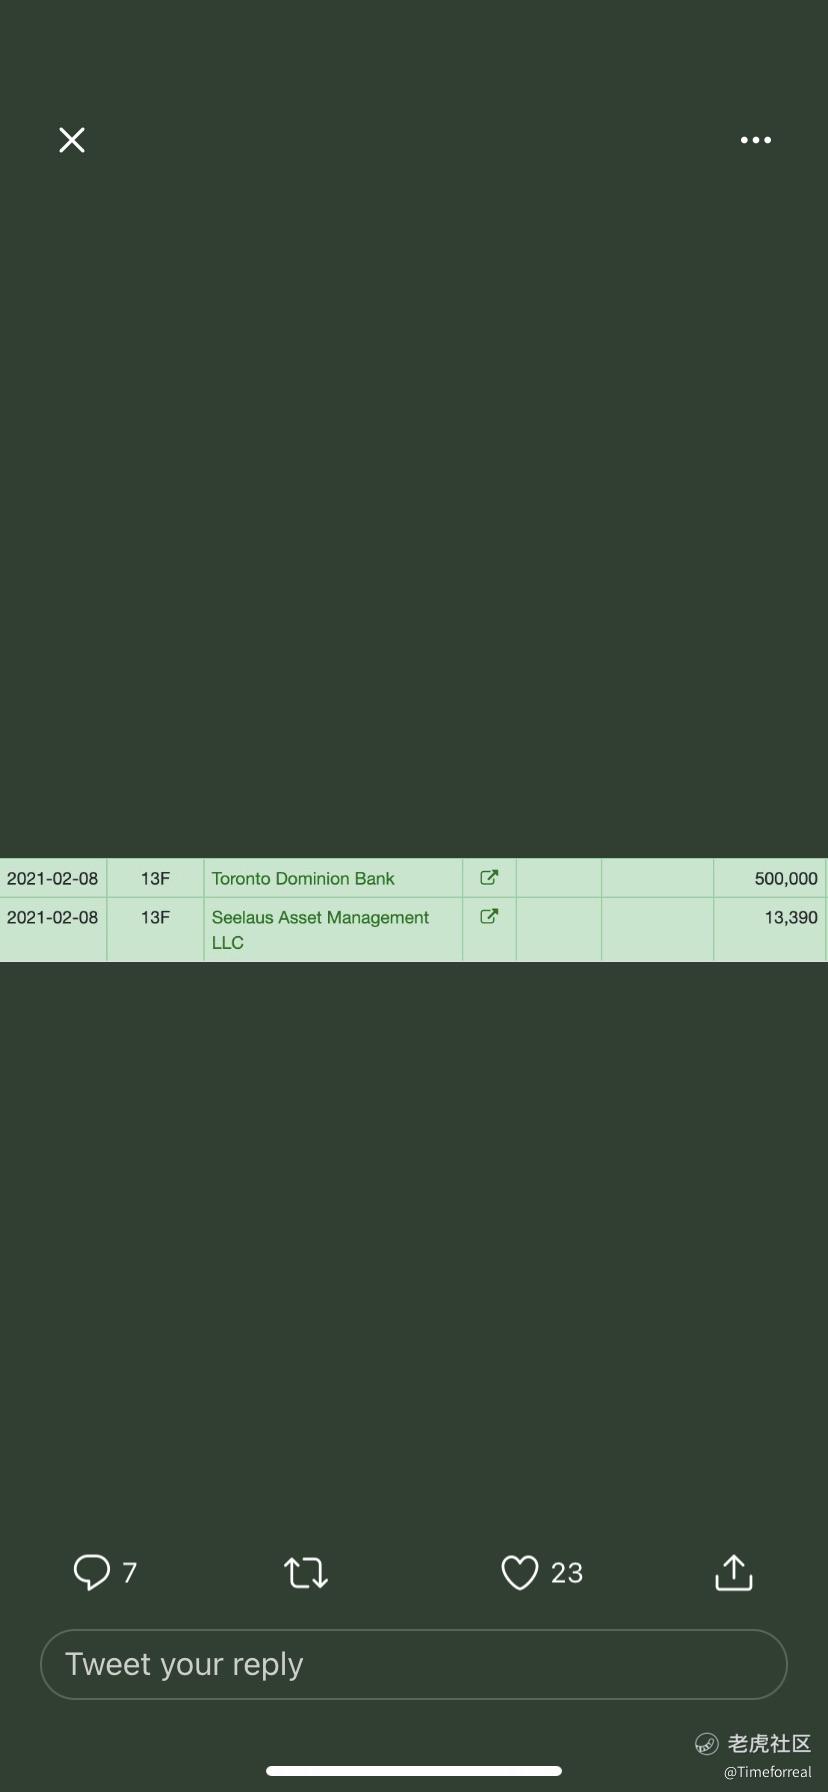Viewport: 828px width, 1792px height.
Task: Open the Toronto Dominion Bank link
Action: point(303,878)
